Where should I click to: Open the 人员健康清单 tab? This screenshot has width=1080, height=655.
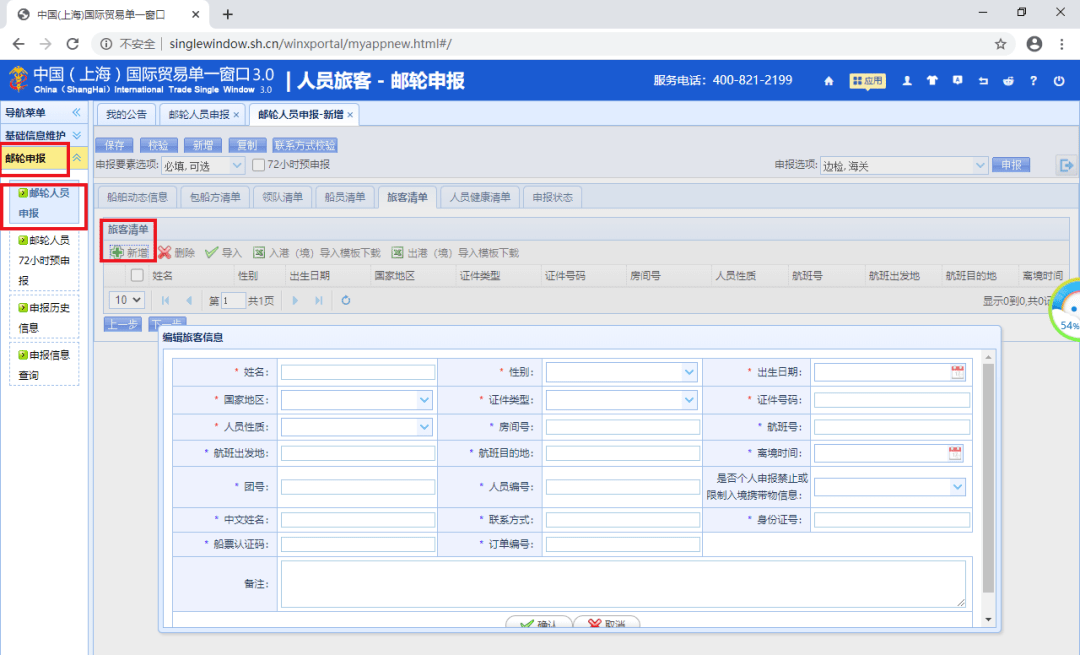tap(479, 197)
